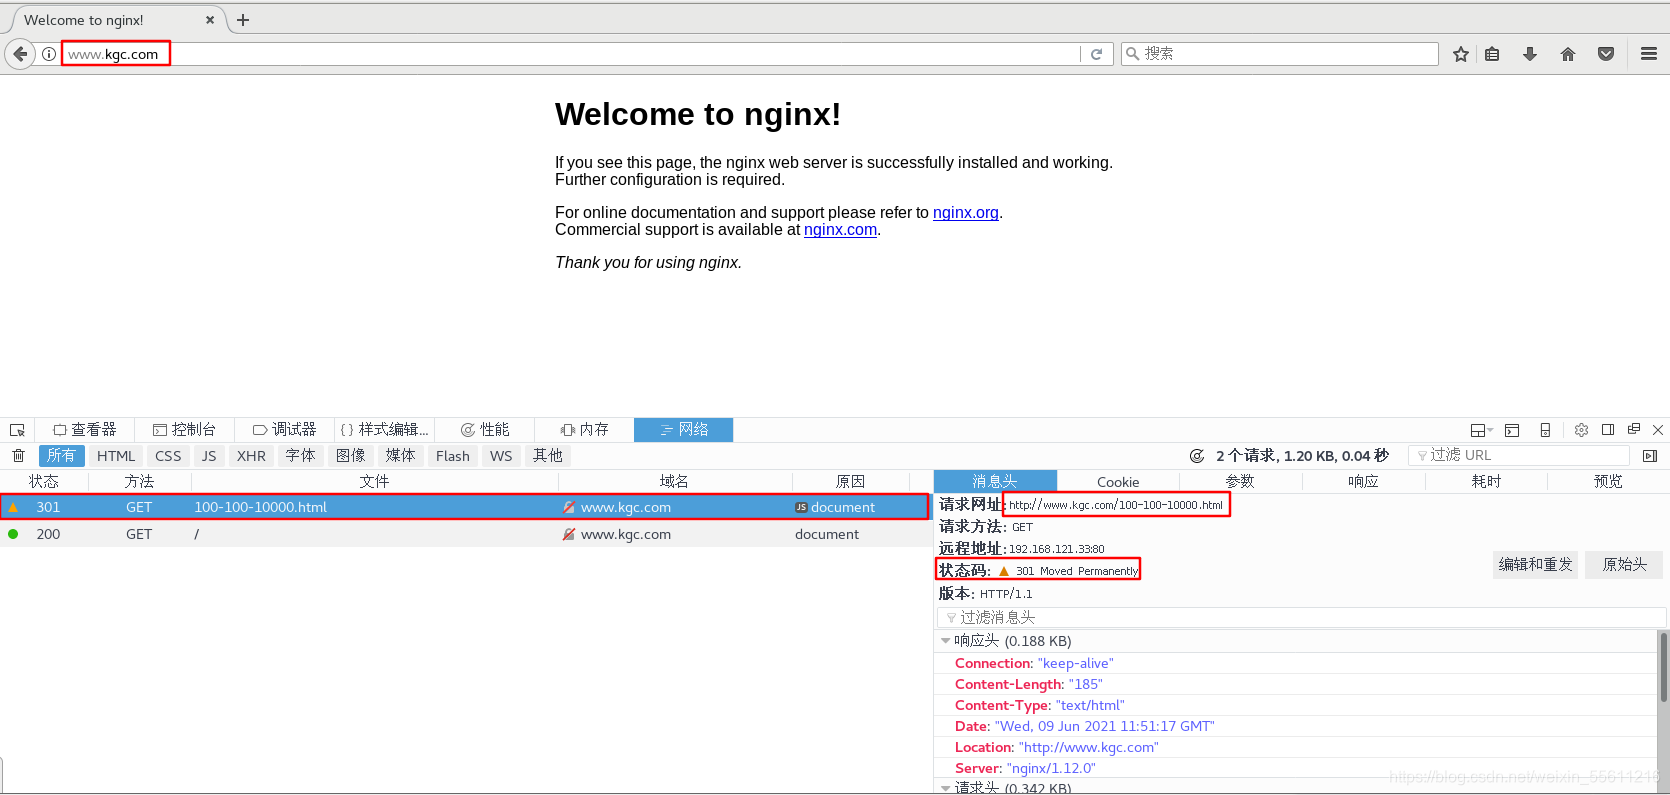Bookmark this page with the star icon
The width and height of the screenshot is (1670, 795).
pyautogui.click(x=1461, y=54)
